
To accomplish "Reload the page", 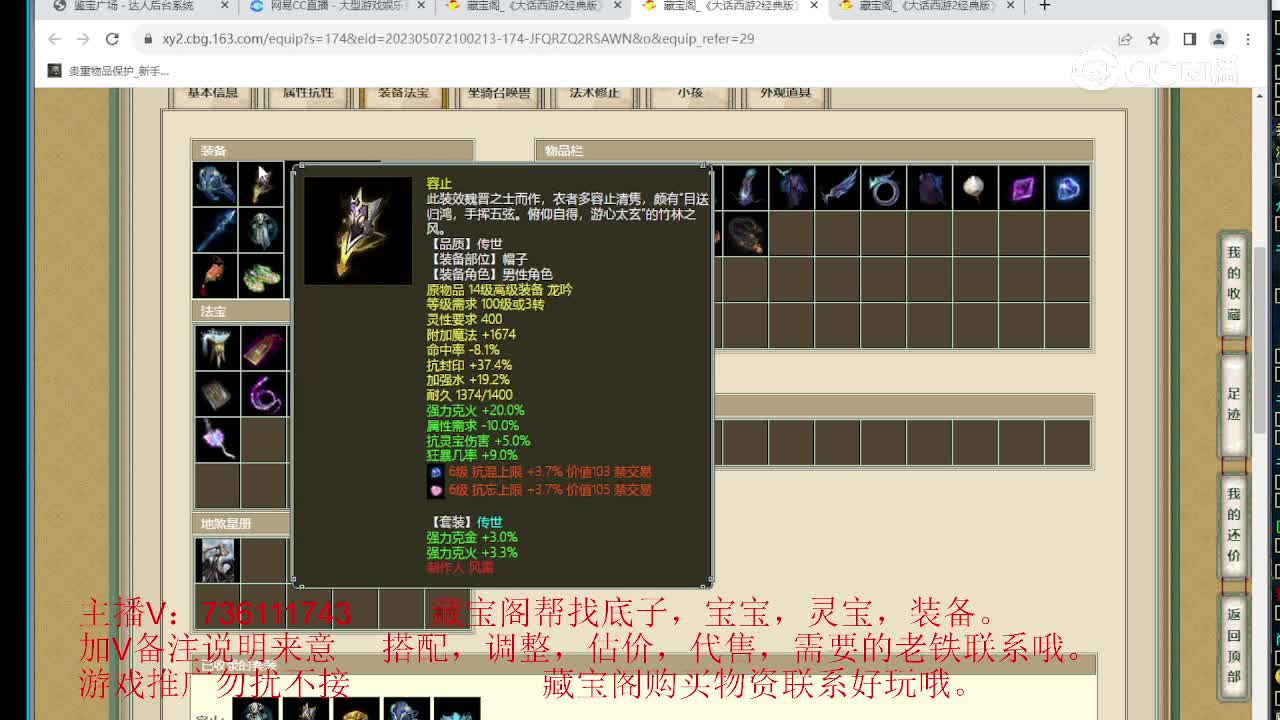I will (112, 39).
